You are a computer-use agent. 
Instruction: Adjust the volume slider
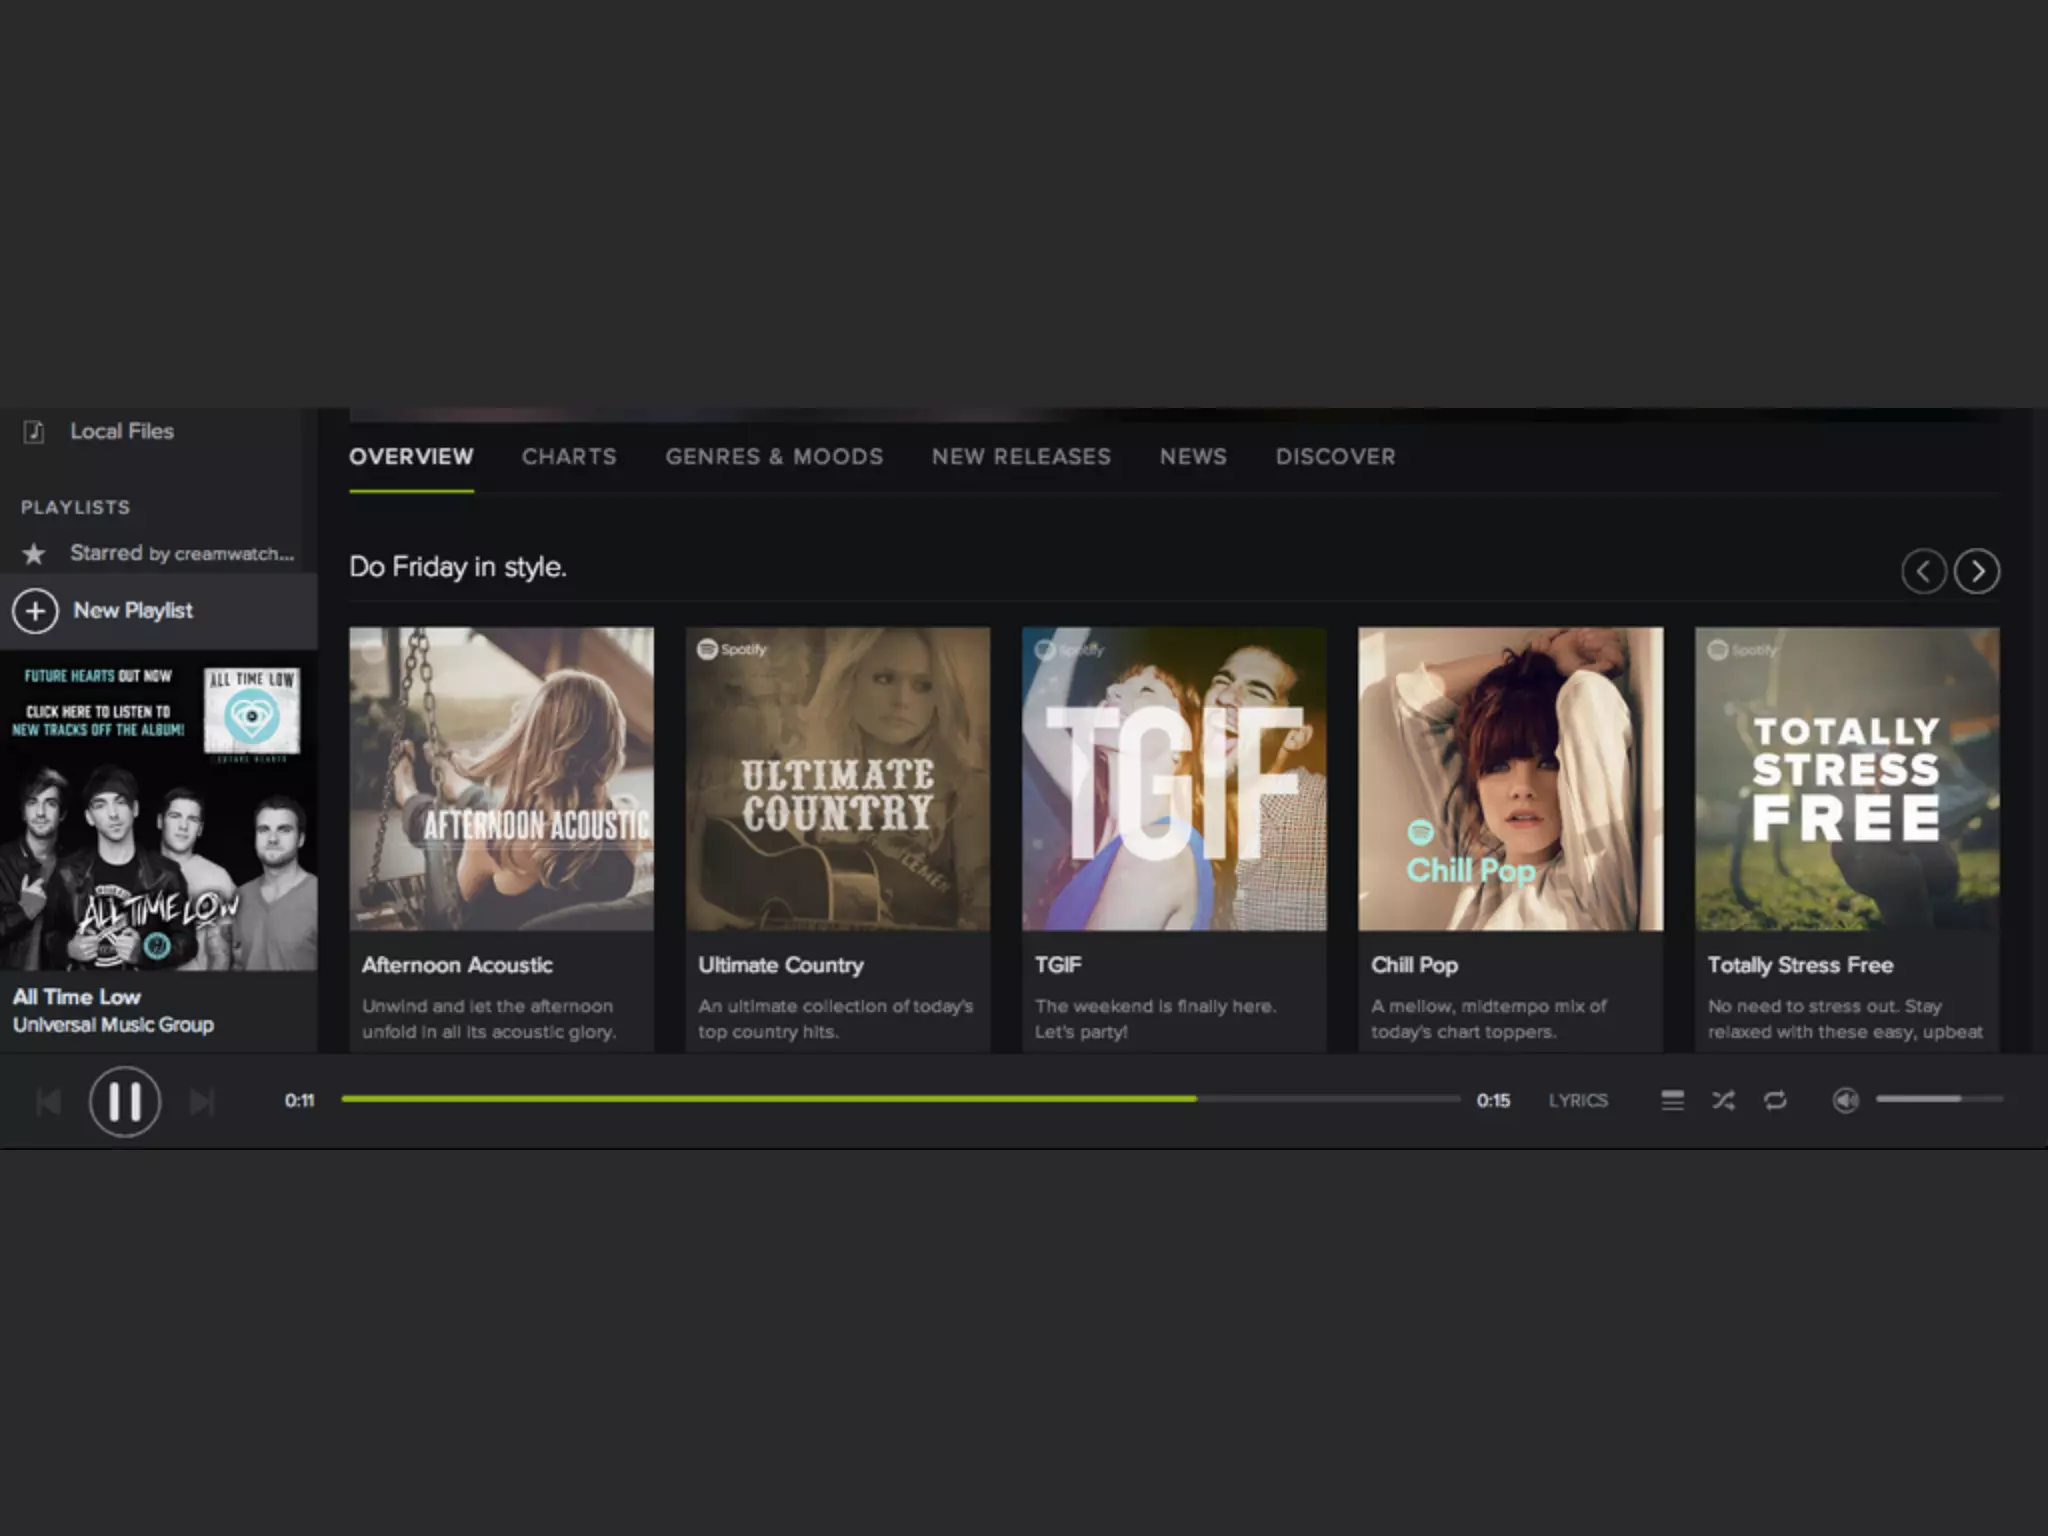pyautogui.click(x=1938, y=1098)
